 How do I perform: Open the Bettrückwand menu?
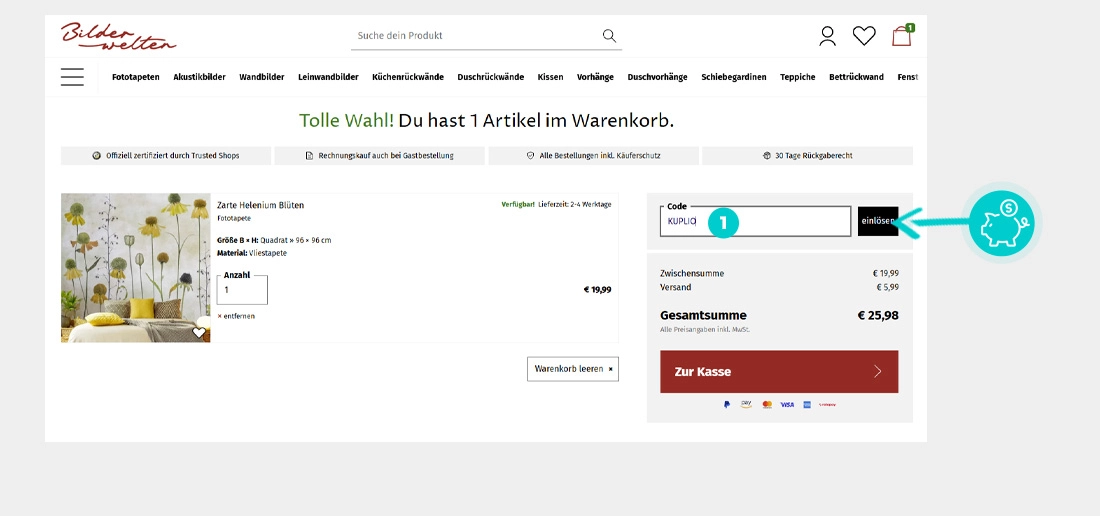pos(857,77)
